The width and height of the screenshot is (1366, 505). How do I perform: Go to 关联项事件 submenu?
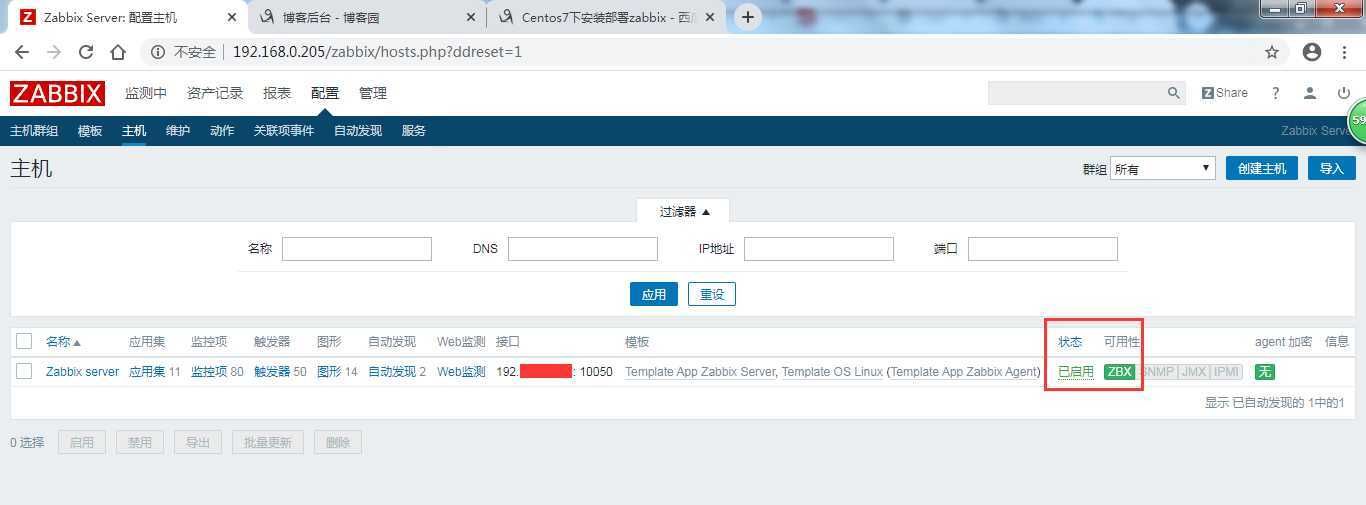click(284, 131)
